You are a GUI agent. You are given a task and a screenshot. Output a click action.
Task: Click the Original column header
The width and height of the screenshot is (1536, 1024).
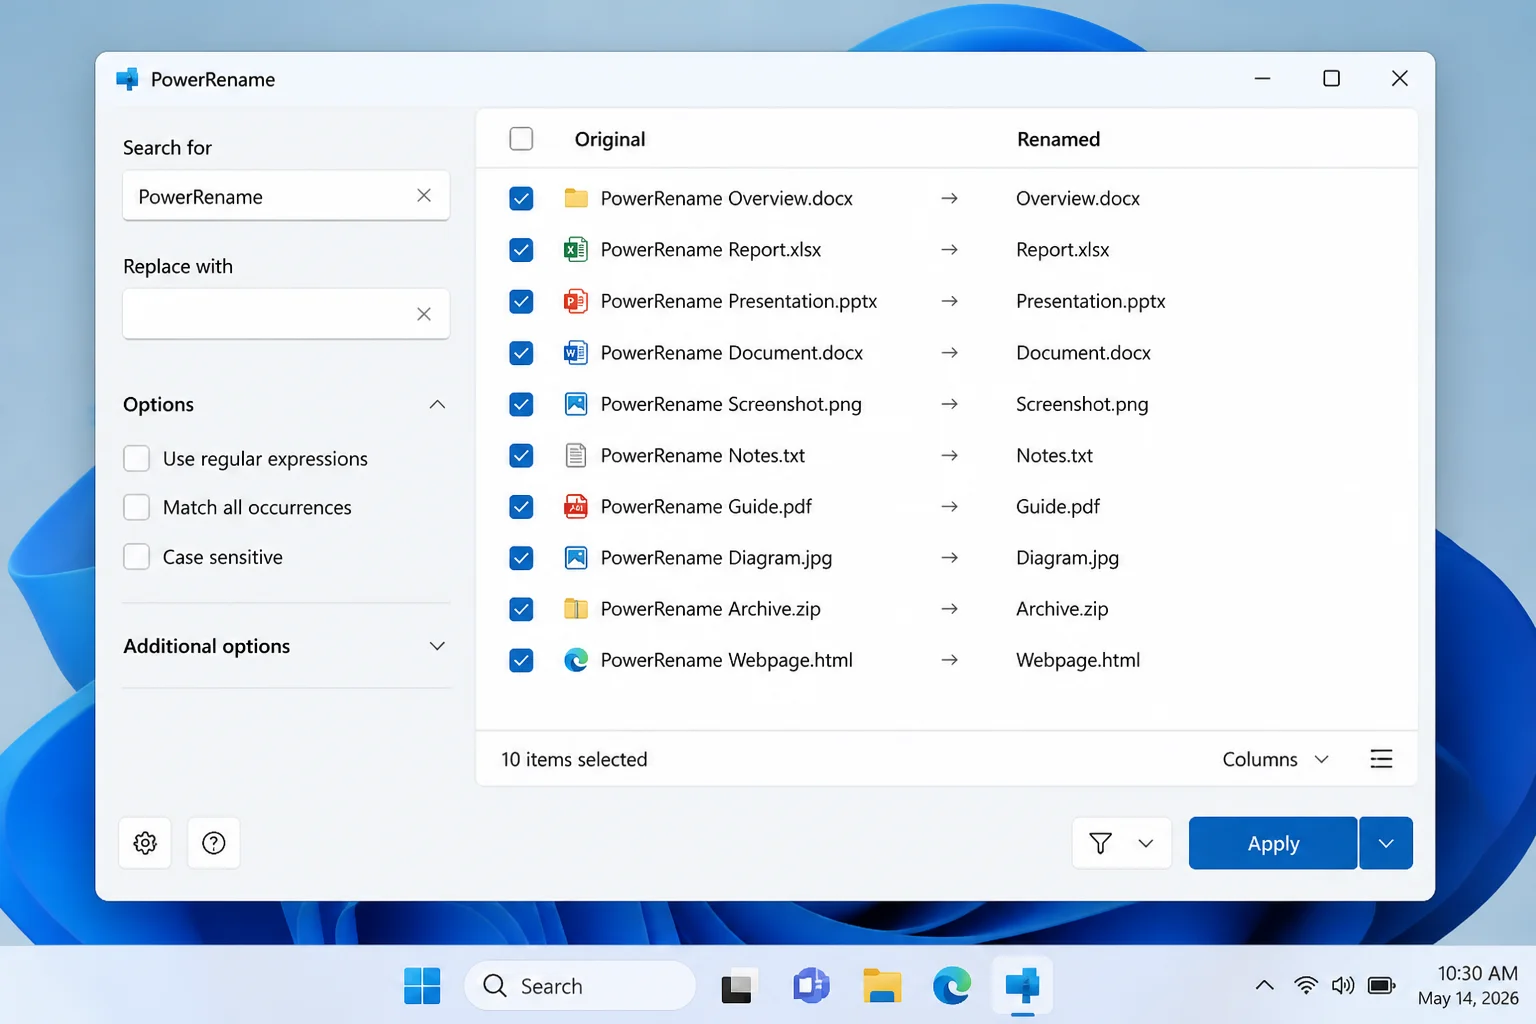point(610,139)
